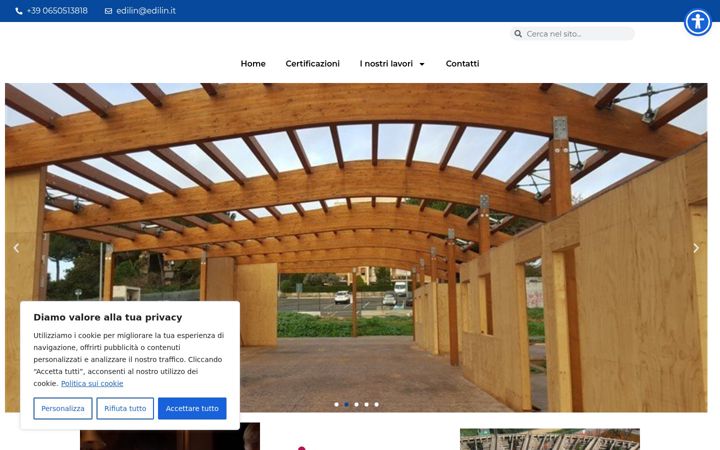This screenshot has height=450, width=720.
Task: Open the accessibility options icon
Action: tap(698, 22)
